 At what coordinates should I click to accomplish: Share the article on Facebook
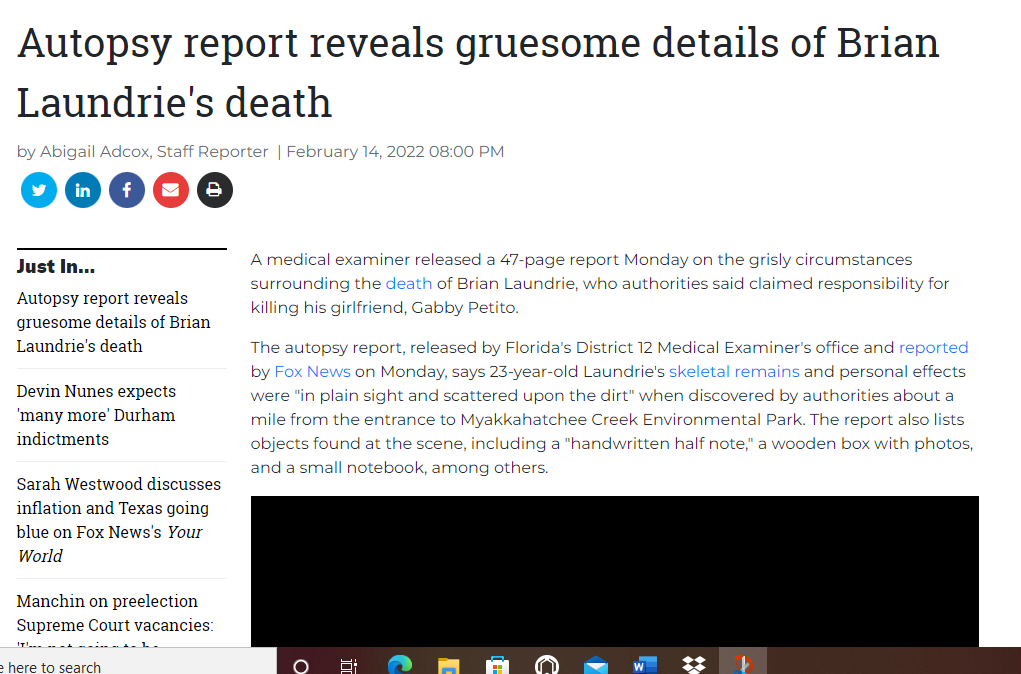pos(127,190)
